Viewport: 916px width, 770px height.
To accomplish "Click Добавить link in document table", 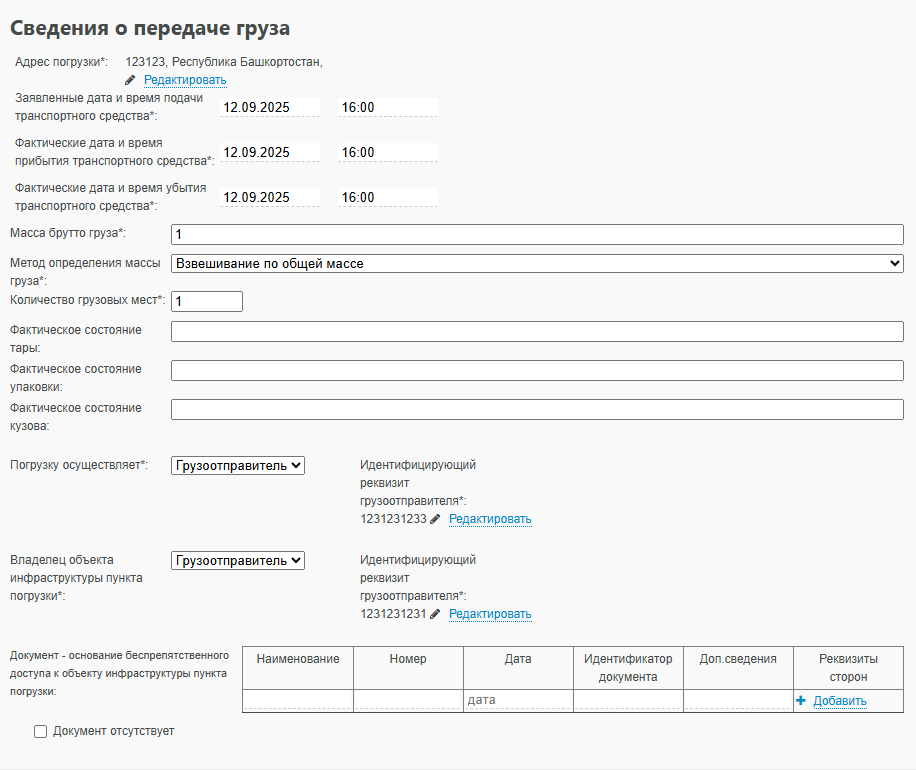I will pos(839,701).
